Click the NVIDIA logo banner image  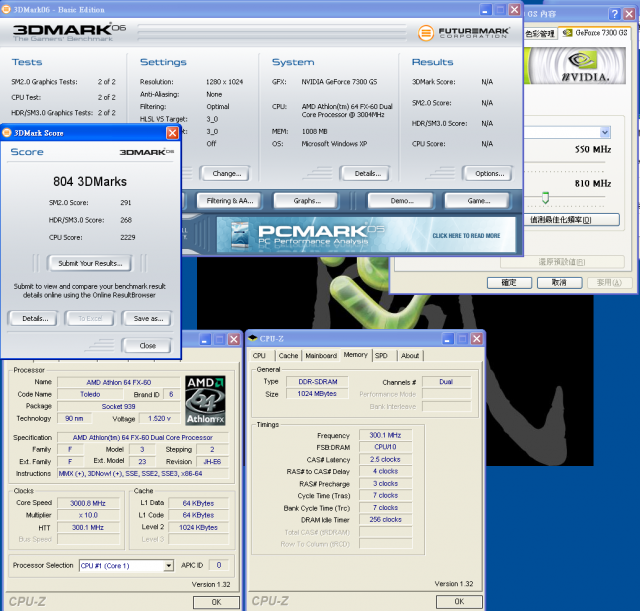pos(575,66)
